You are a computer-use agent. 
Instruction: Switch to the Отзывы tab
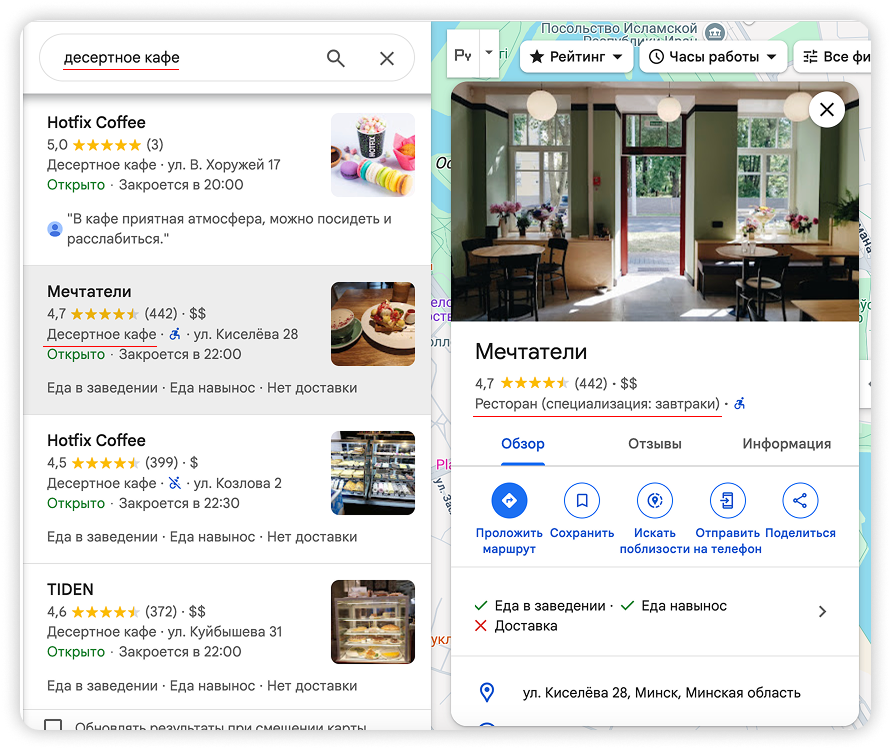(x=654, y=443)
